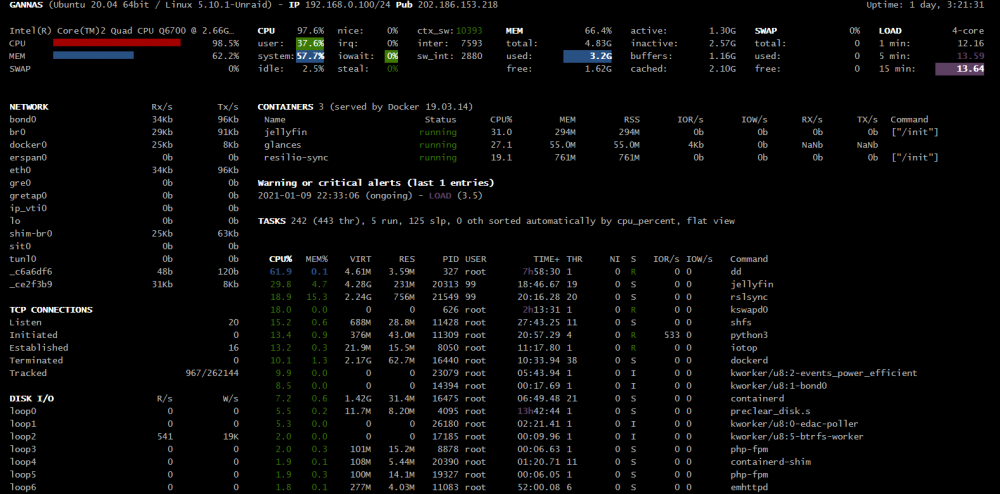Click the dockerd process command
The height and width of the screenshot is (494, 1000).
pos(749,360)
